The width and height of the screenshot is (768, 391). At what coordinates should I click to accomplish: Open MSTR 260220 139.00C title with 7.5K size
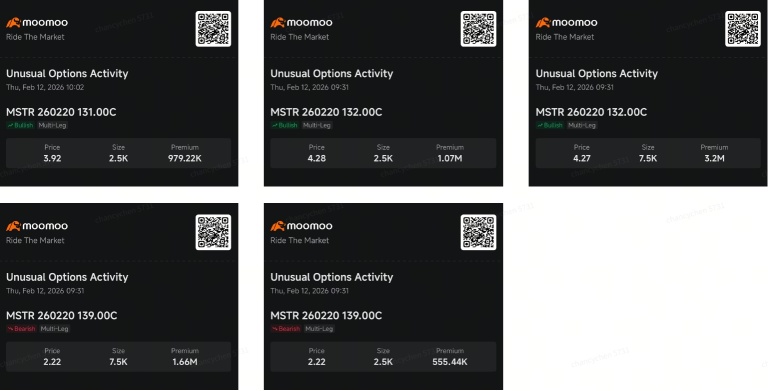point(62,316)
